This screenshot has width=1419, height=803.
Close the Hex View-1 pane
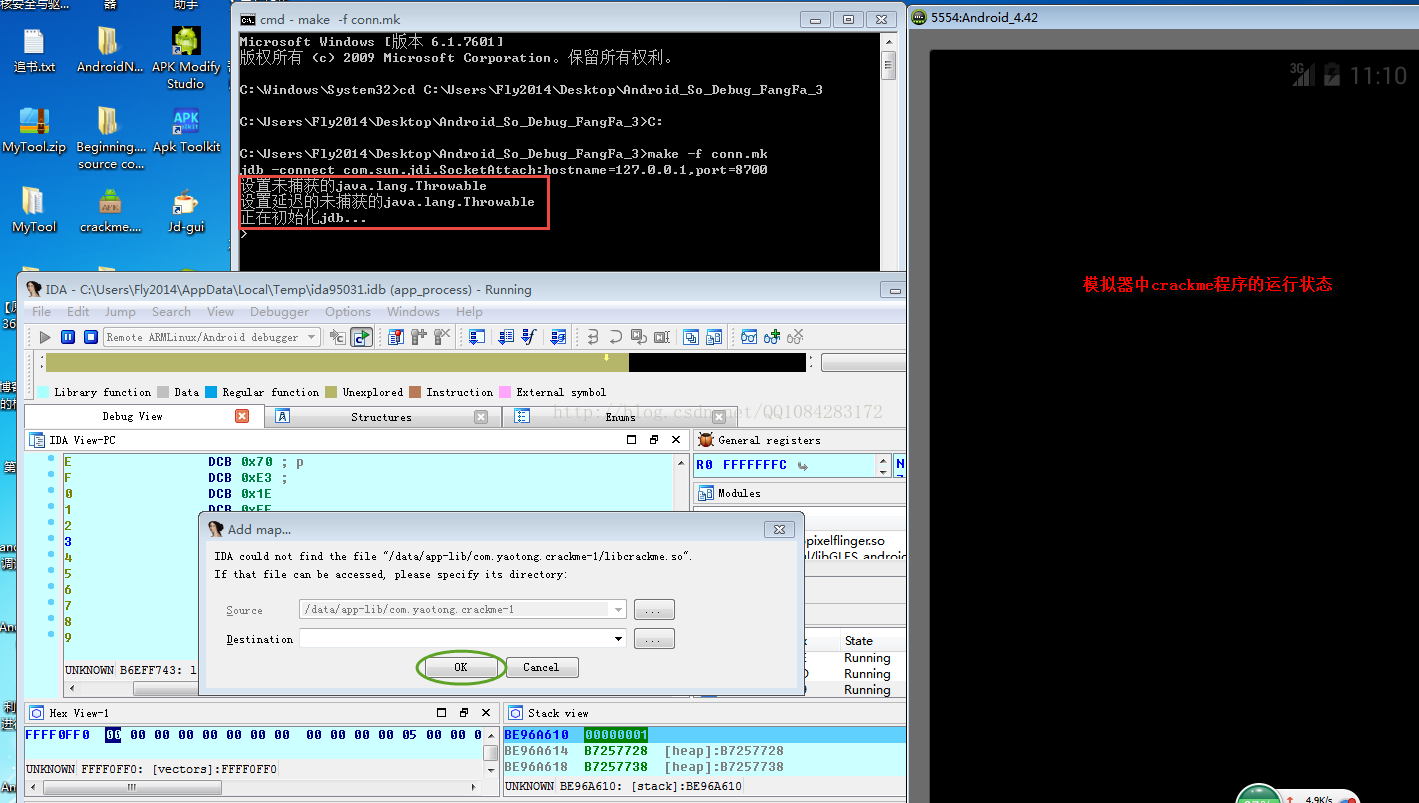click(485, 713)
